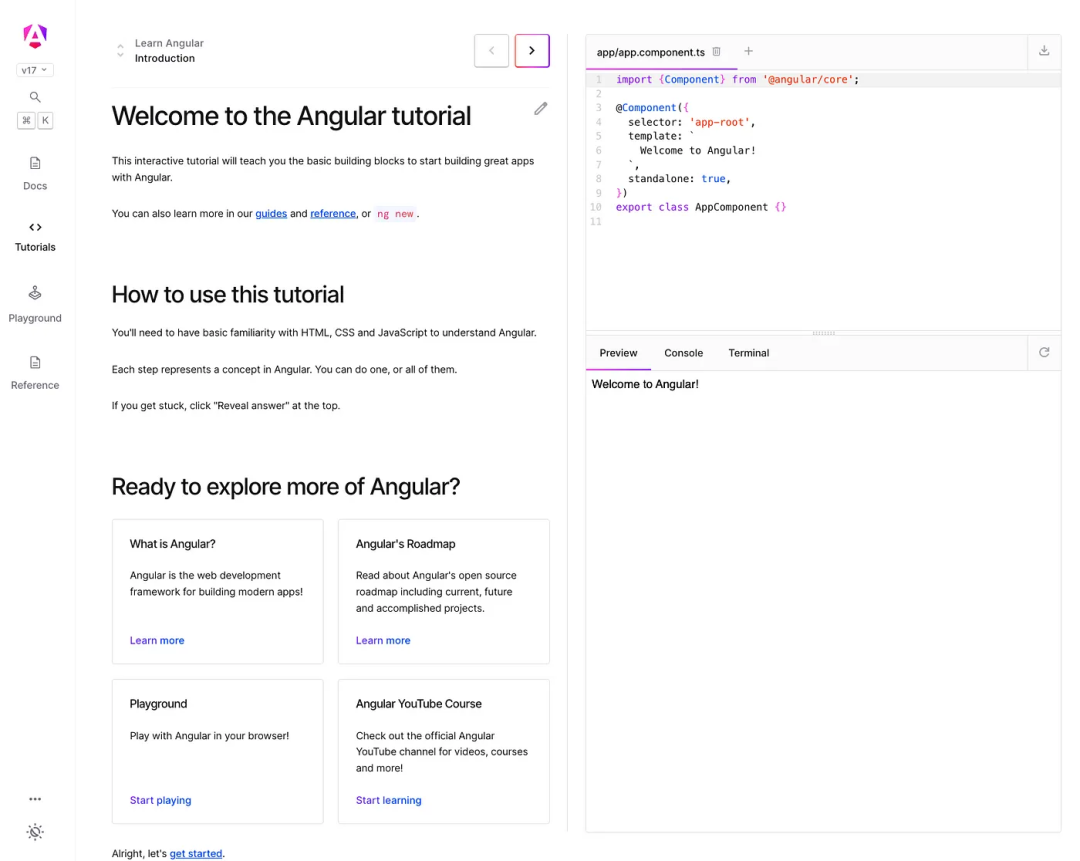1080x861 pixels.
Task: Click the selector: 'app-root' code line
Action: [692, 122]
